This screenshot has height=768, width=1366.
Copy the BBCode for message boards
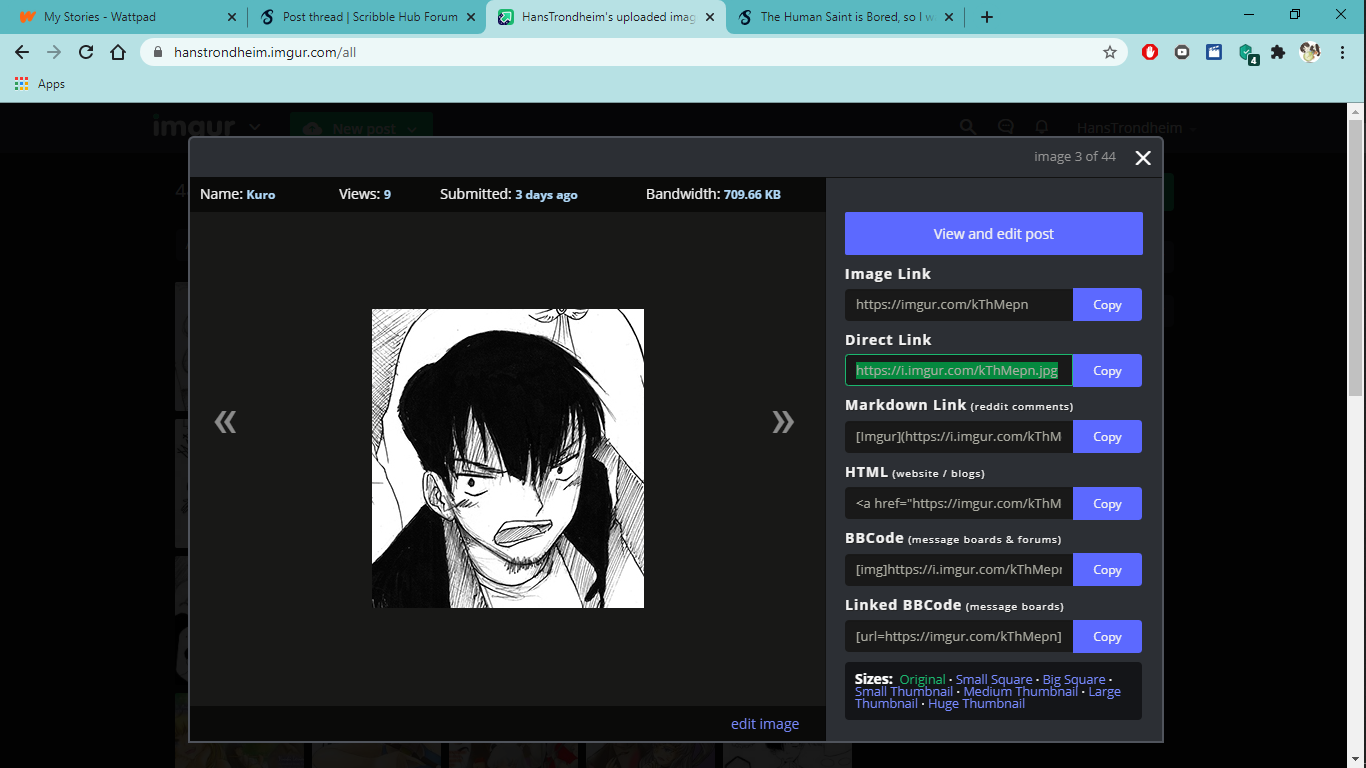pyautogui.click(x=1107, y=570)
